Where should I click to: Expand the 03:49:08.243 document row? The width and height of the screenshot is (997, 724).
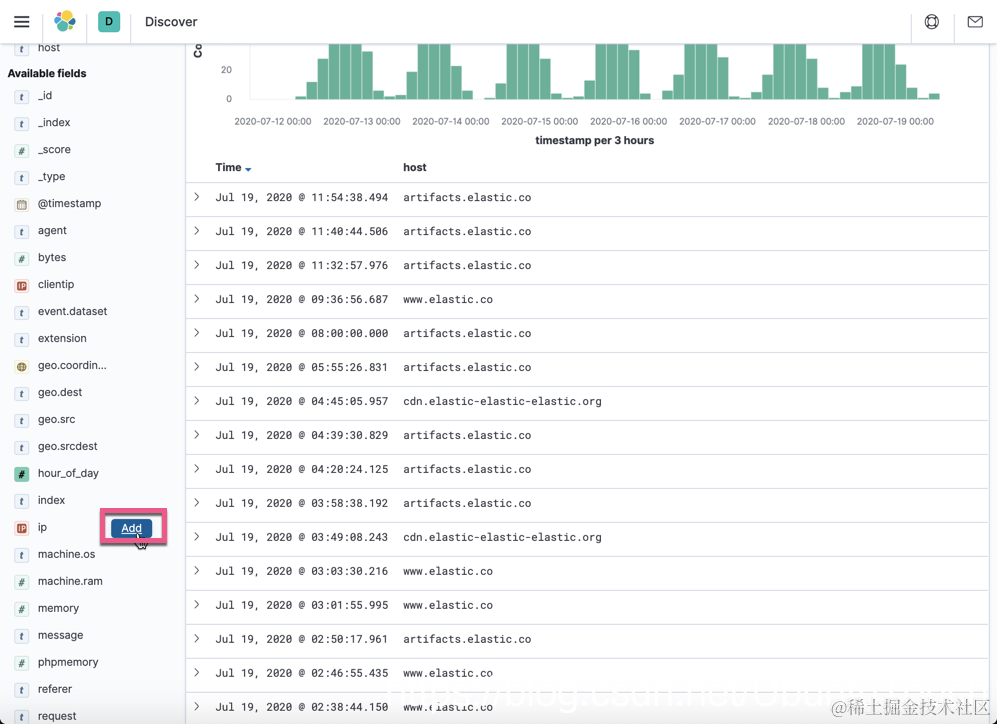(x=196, y=536)
